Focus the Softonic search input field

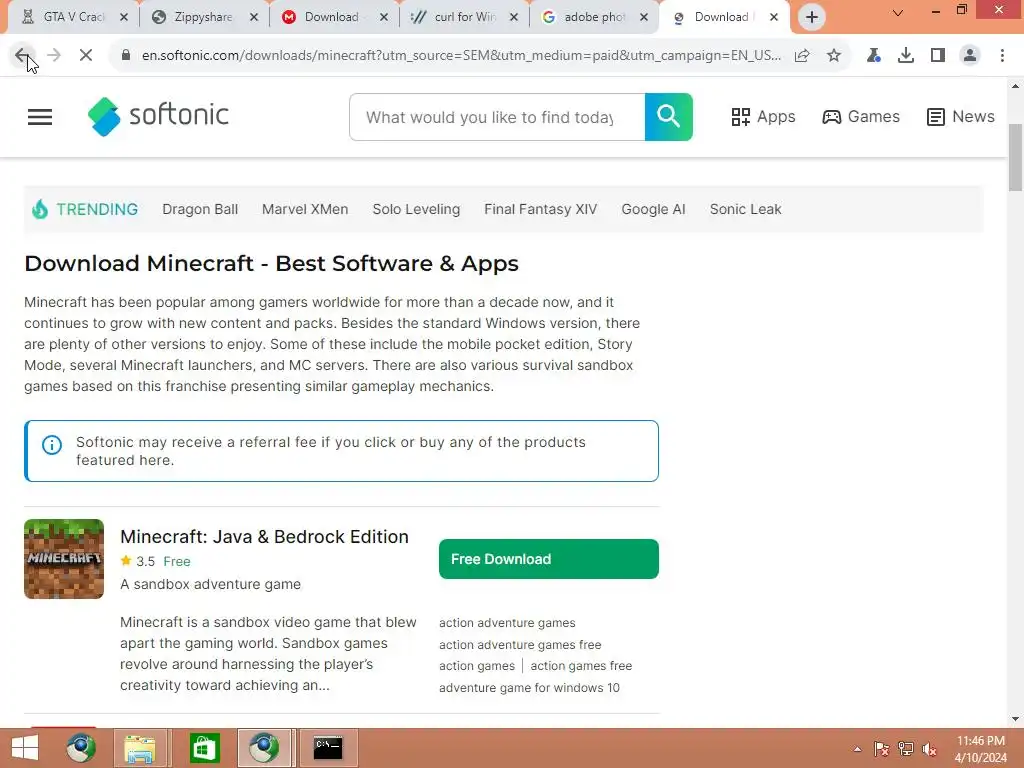point(497,117)
